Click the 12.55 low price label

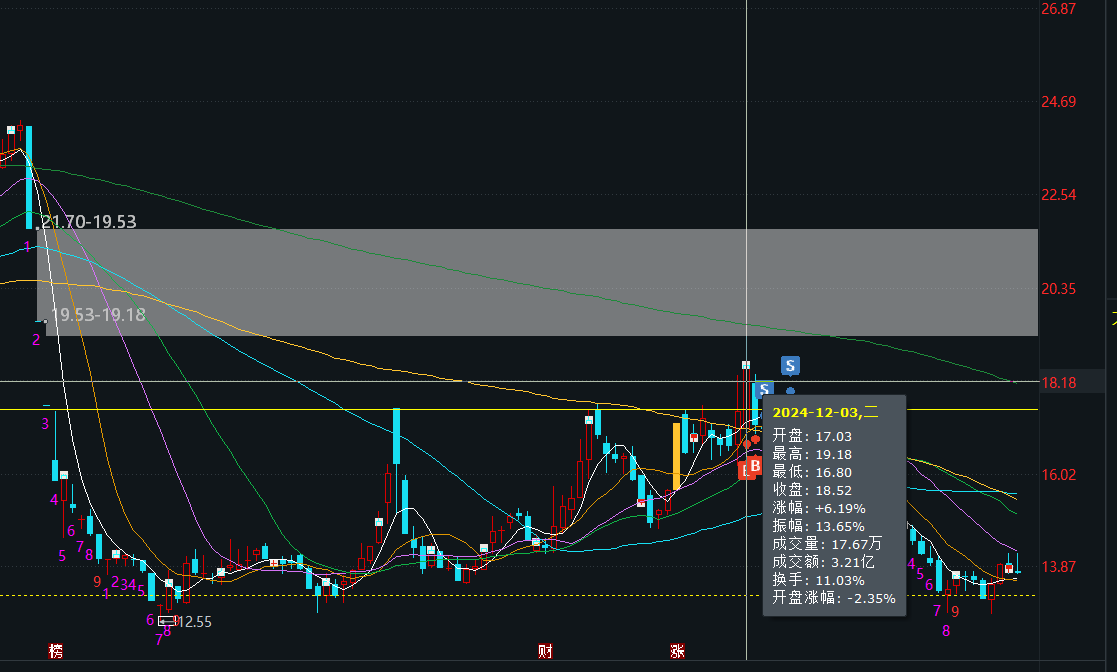pyautogui.click(x=195, y=621)
